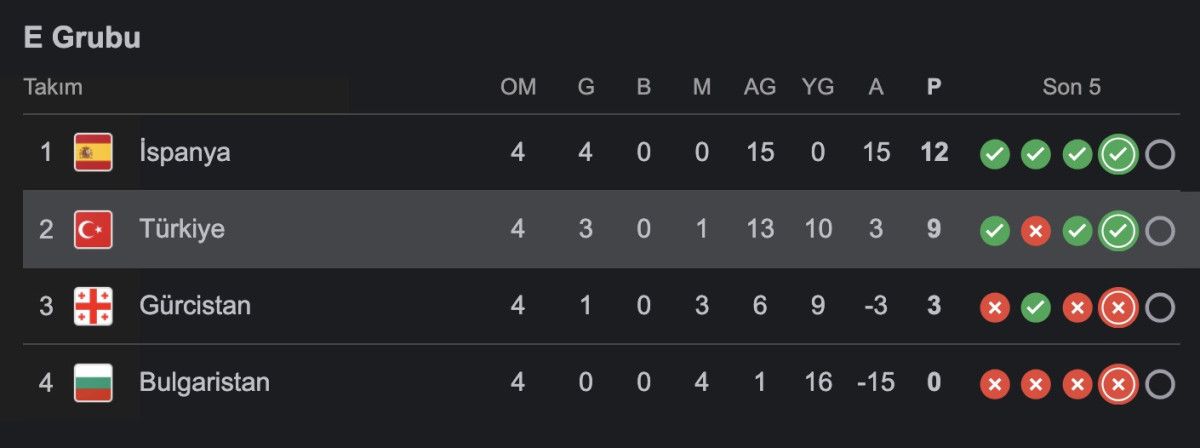Click İspanya's latest circled win icon

tap(1118, 154)
